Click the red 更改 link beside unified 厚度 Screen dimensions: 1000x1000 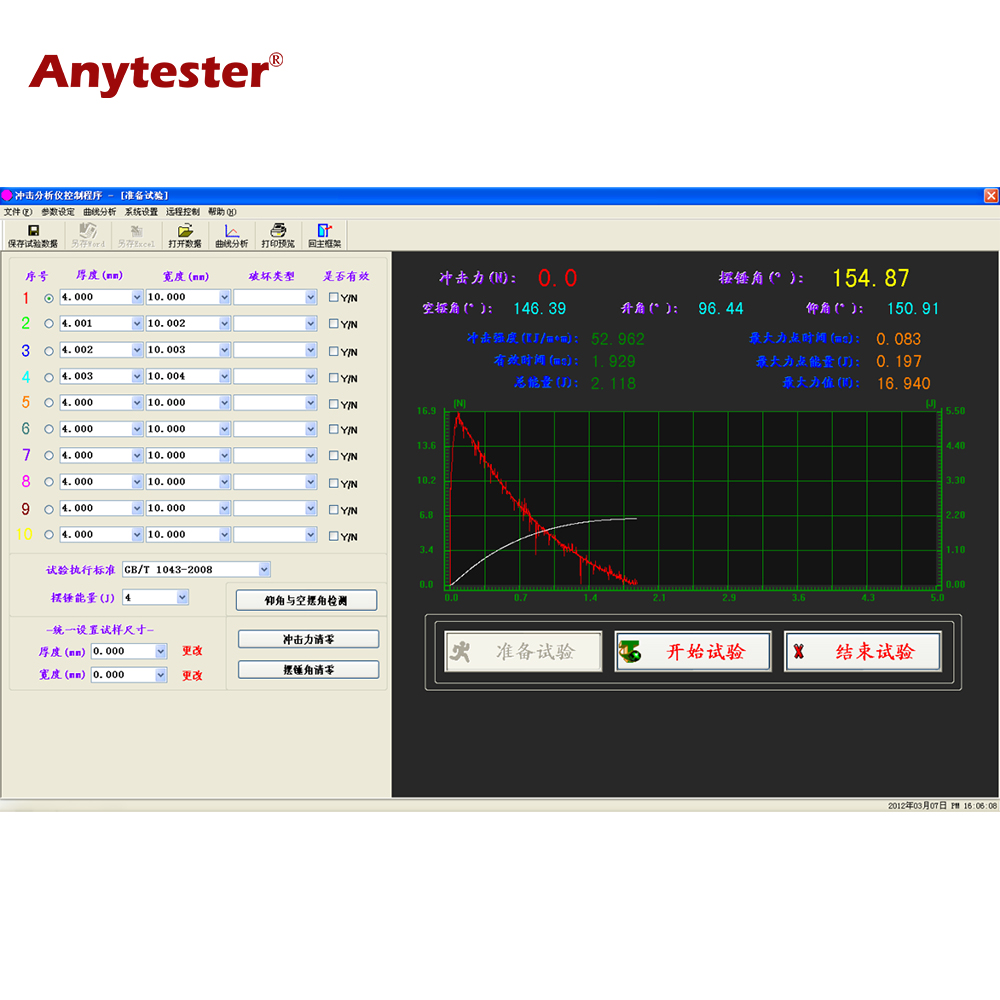[192, 650]
